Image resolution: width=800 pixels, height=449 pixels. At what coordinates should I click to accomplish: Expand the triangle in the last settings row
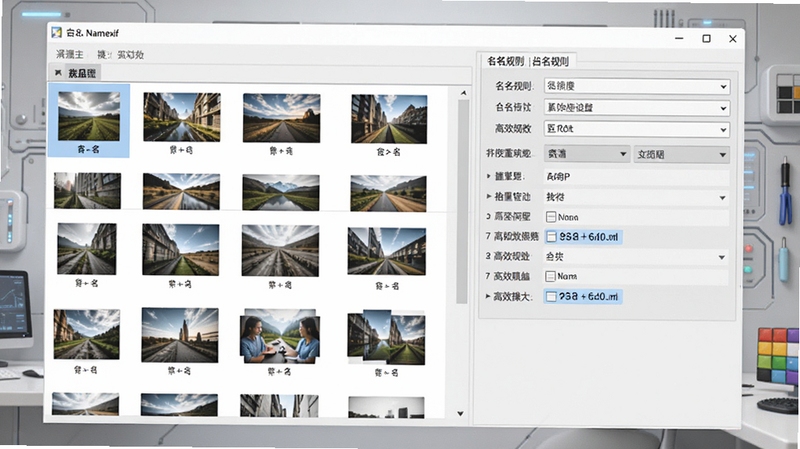(x=488, y=296)
